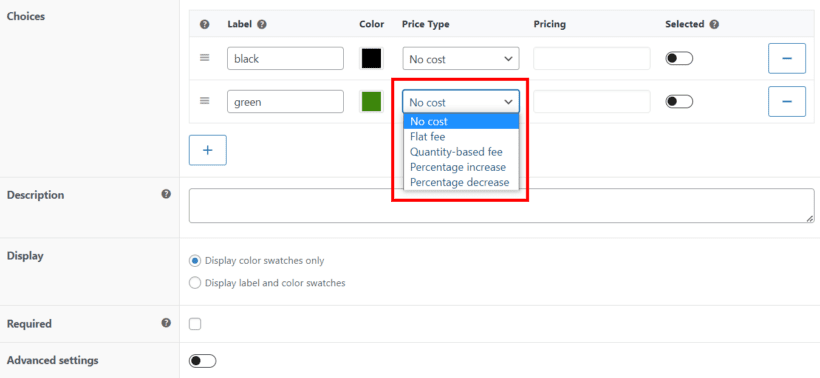The image size is (820, 378).
Task: Click the help icon in Choices table header
Action: click(x=205, y=24)
